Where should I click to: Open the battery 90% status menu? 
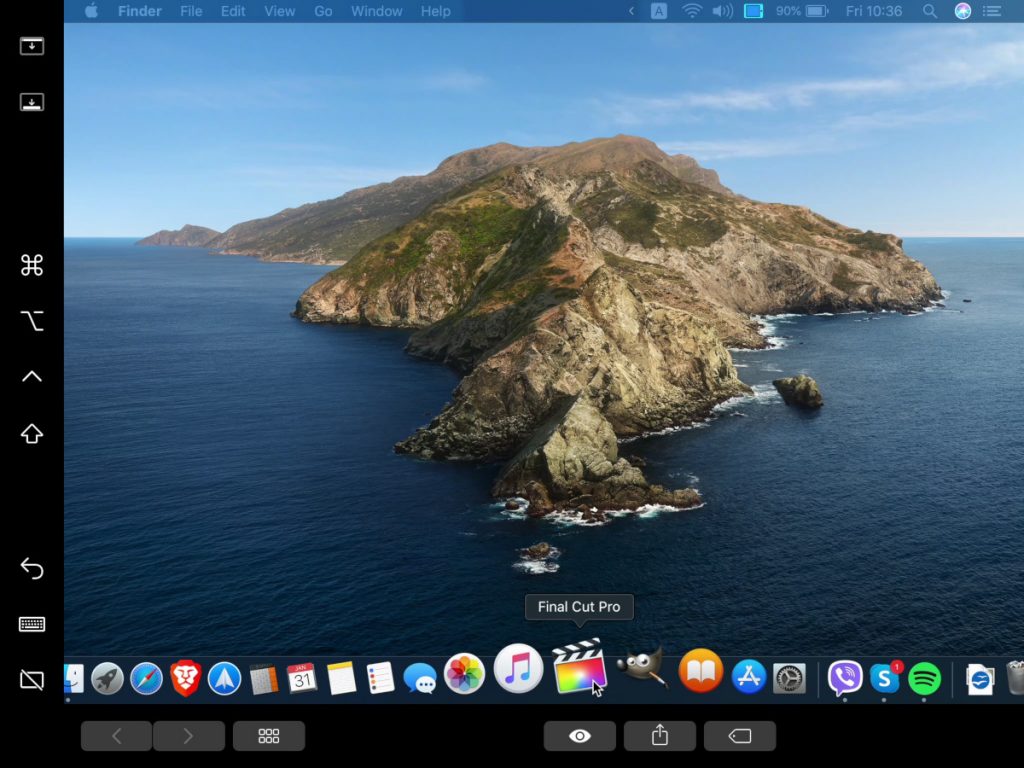801,11
